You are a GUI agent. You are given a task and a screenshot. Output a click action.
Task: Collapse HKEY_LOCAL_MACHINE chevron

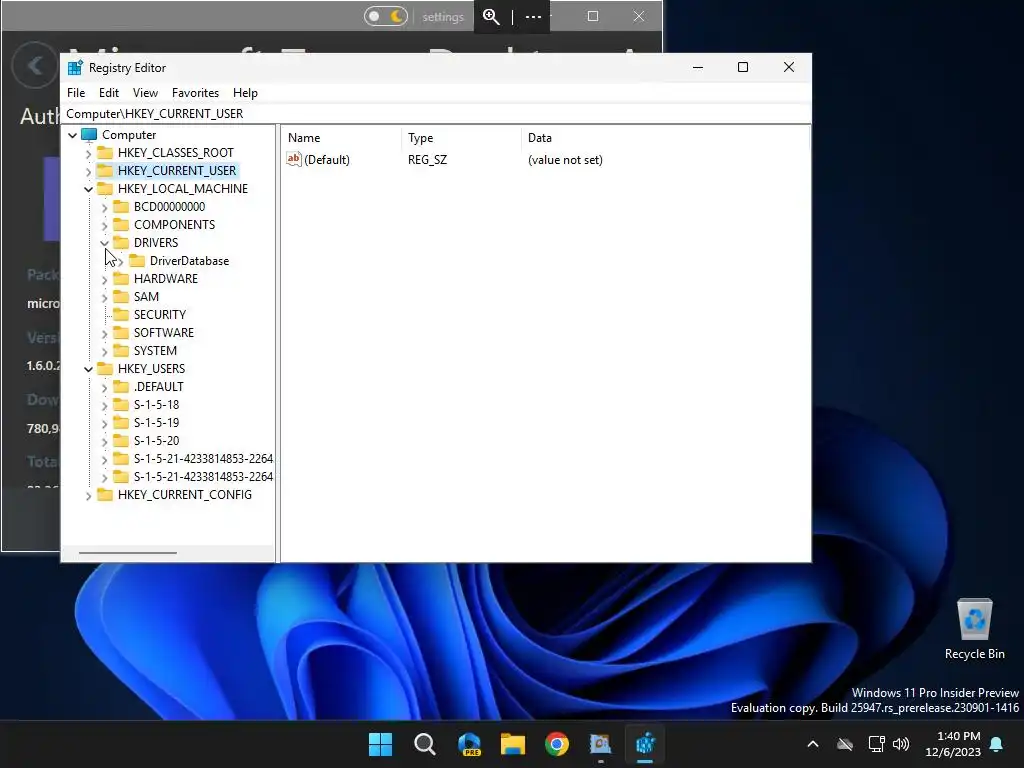click(89, 189)
